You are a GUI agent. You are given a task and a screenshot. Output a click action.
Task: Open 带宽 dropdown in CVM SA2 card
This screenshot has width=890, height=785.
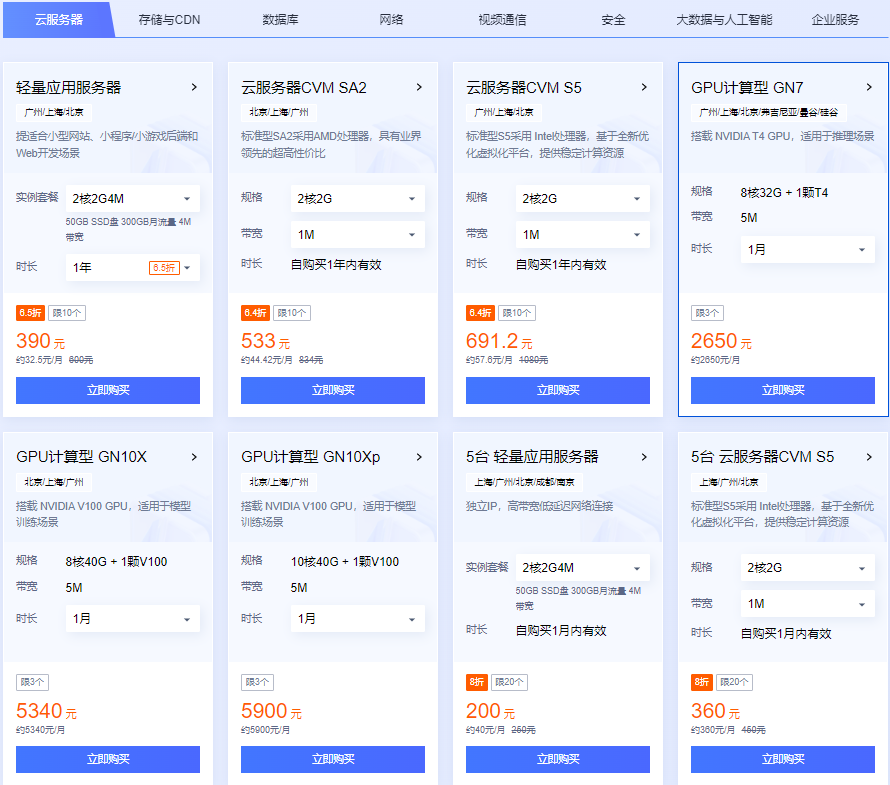pyautogui.click(x=358, y=234)
